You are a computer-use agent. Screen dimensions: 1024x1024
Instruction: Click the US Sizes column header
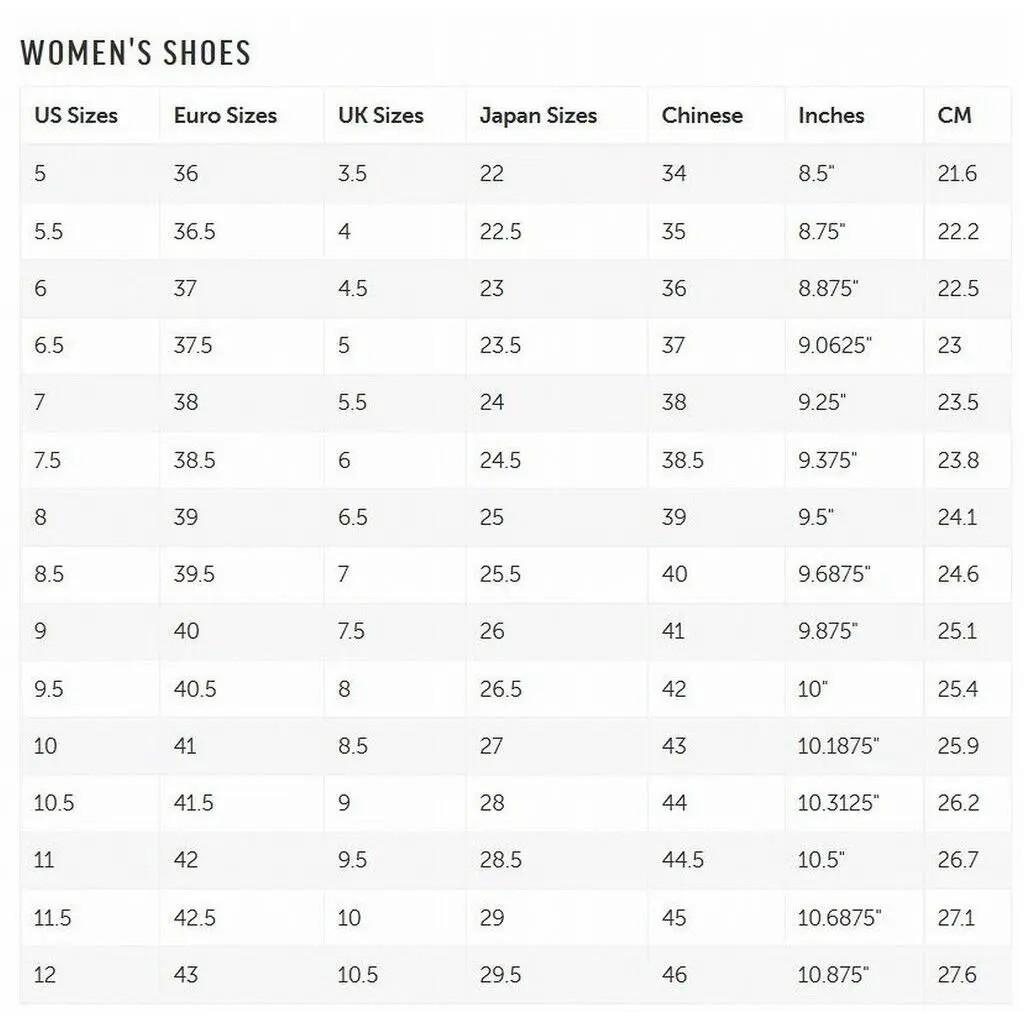coord(76,116)
